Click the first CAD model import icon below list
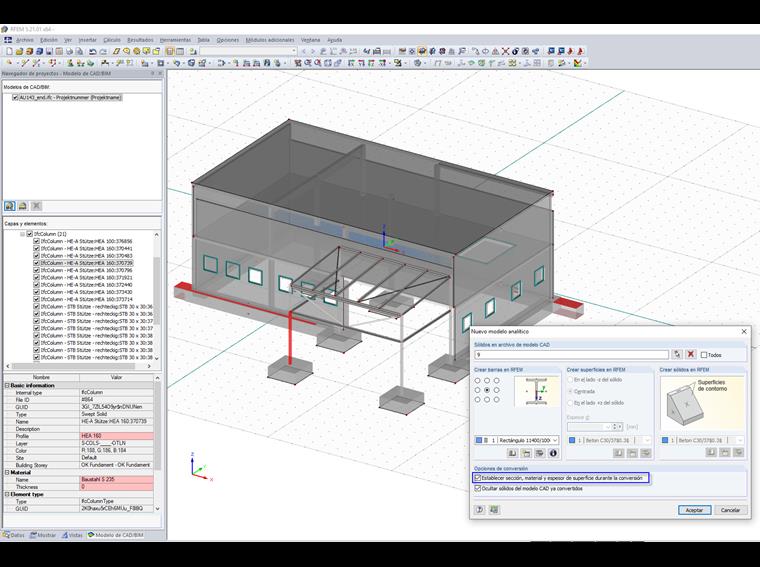The width and height of the screenshot is (760, 567). tap(10, 205)
